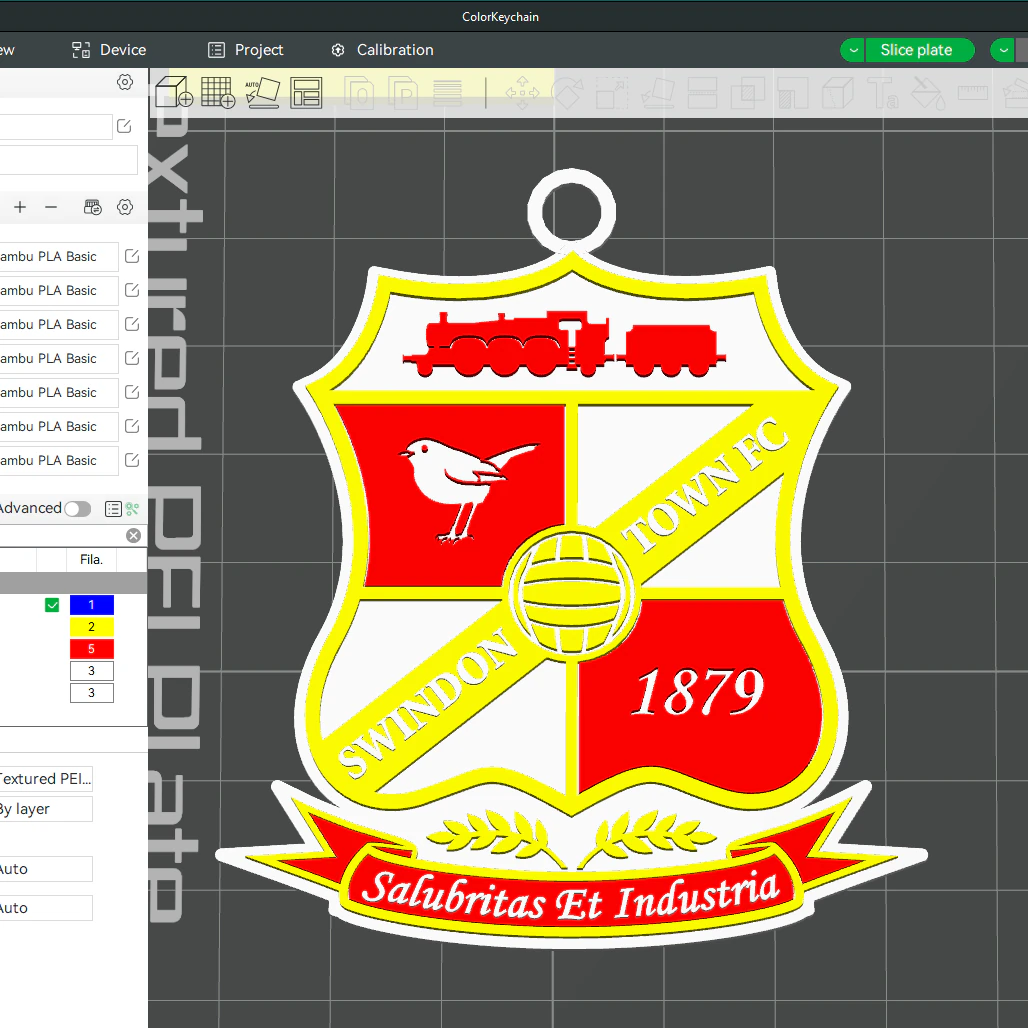Open the topmost Bambu PLA Basic dropdown
Screen dimensions: 1028x1028
(x=59, y=256)
